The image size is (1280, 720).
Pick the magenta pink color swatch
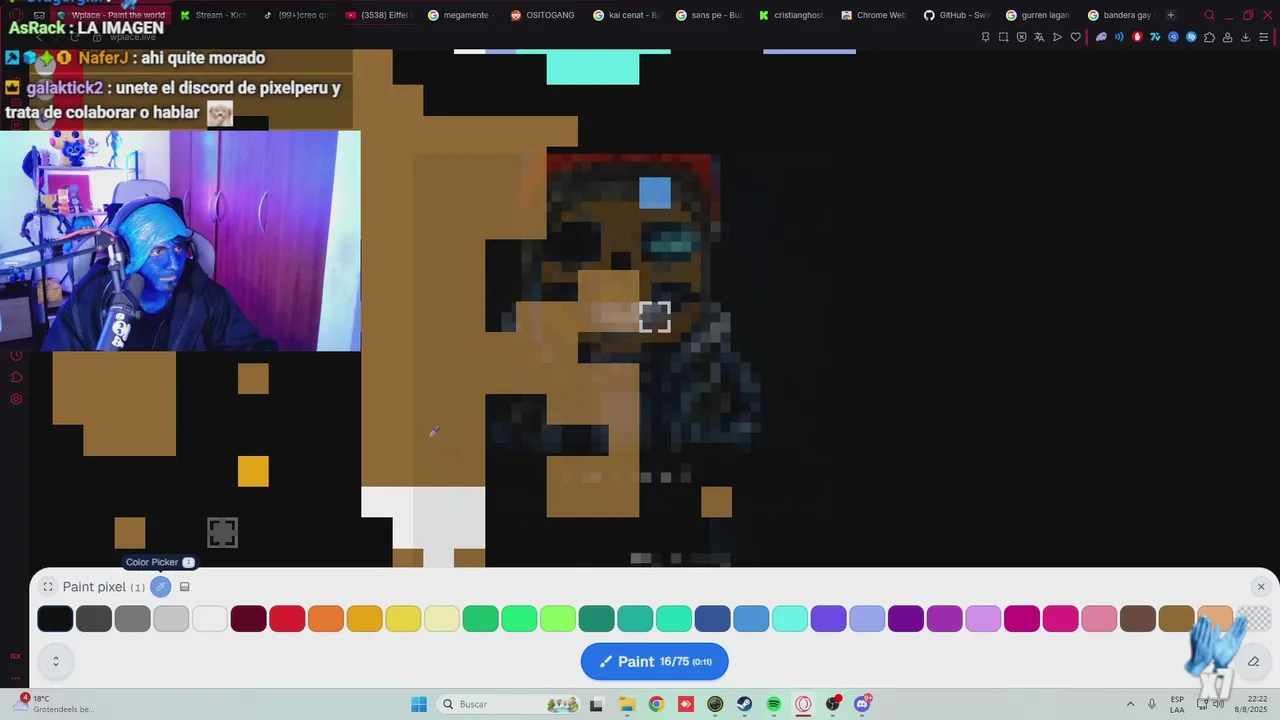click(x=1061, y=619)
